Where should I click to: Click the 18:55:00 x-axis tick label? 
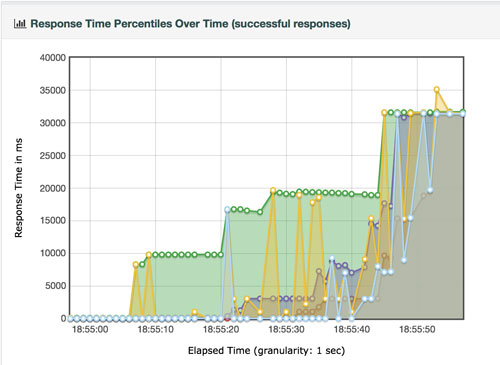90,330
